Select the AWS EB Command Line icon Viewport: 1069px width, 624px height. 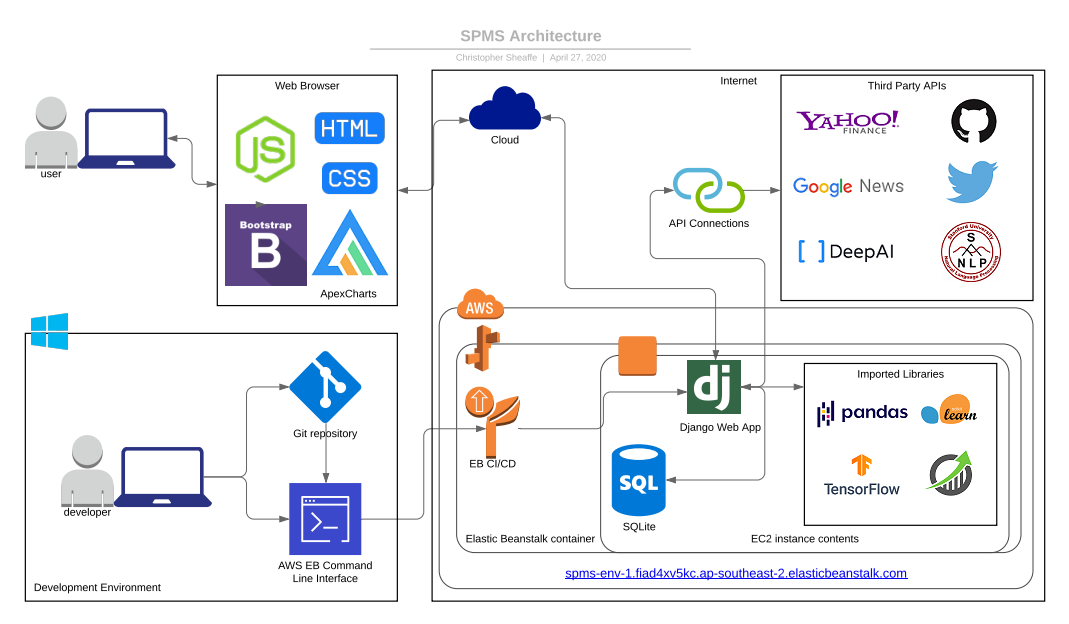pyautogui.click(x=325, y=519)
